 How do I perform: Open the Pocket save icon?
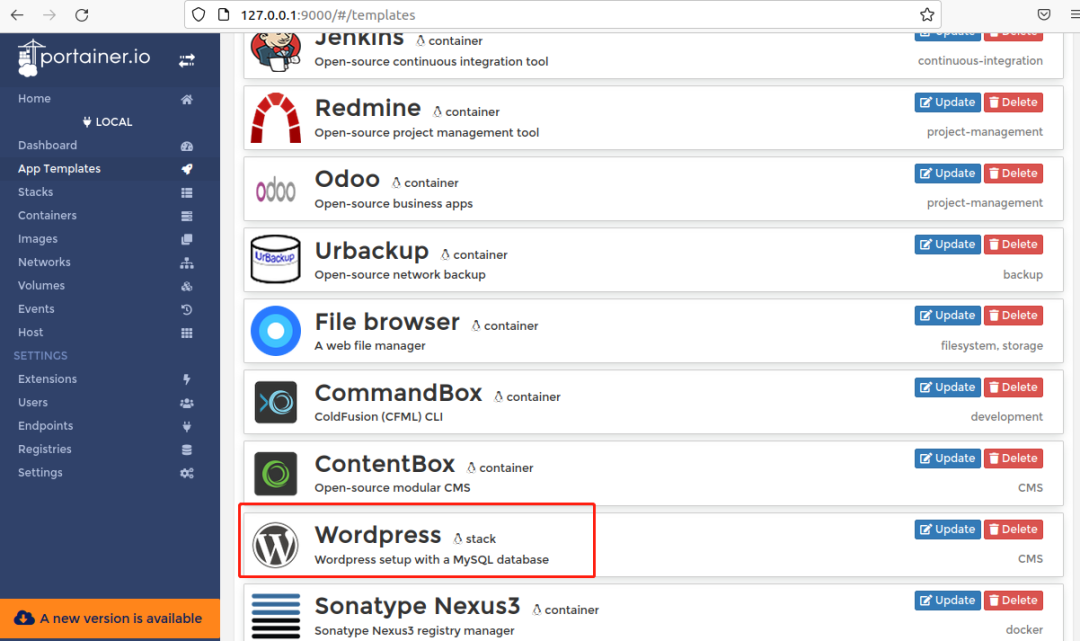pyautogui.click(x=1044, y=14)
